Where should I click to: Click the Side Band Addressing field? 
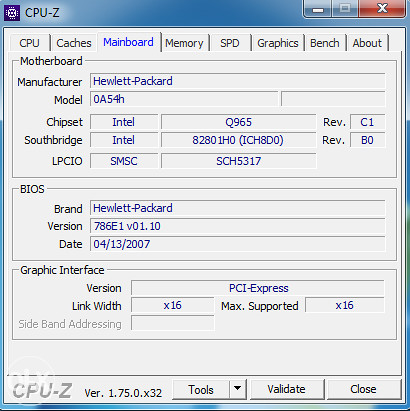point(173,323)
